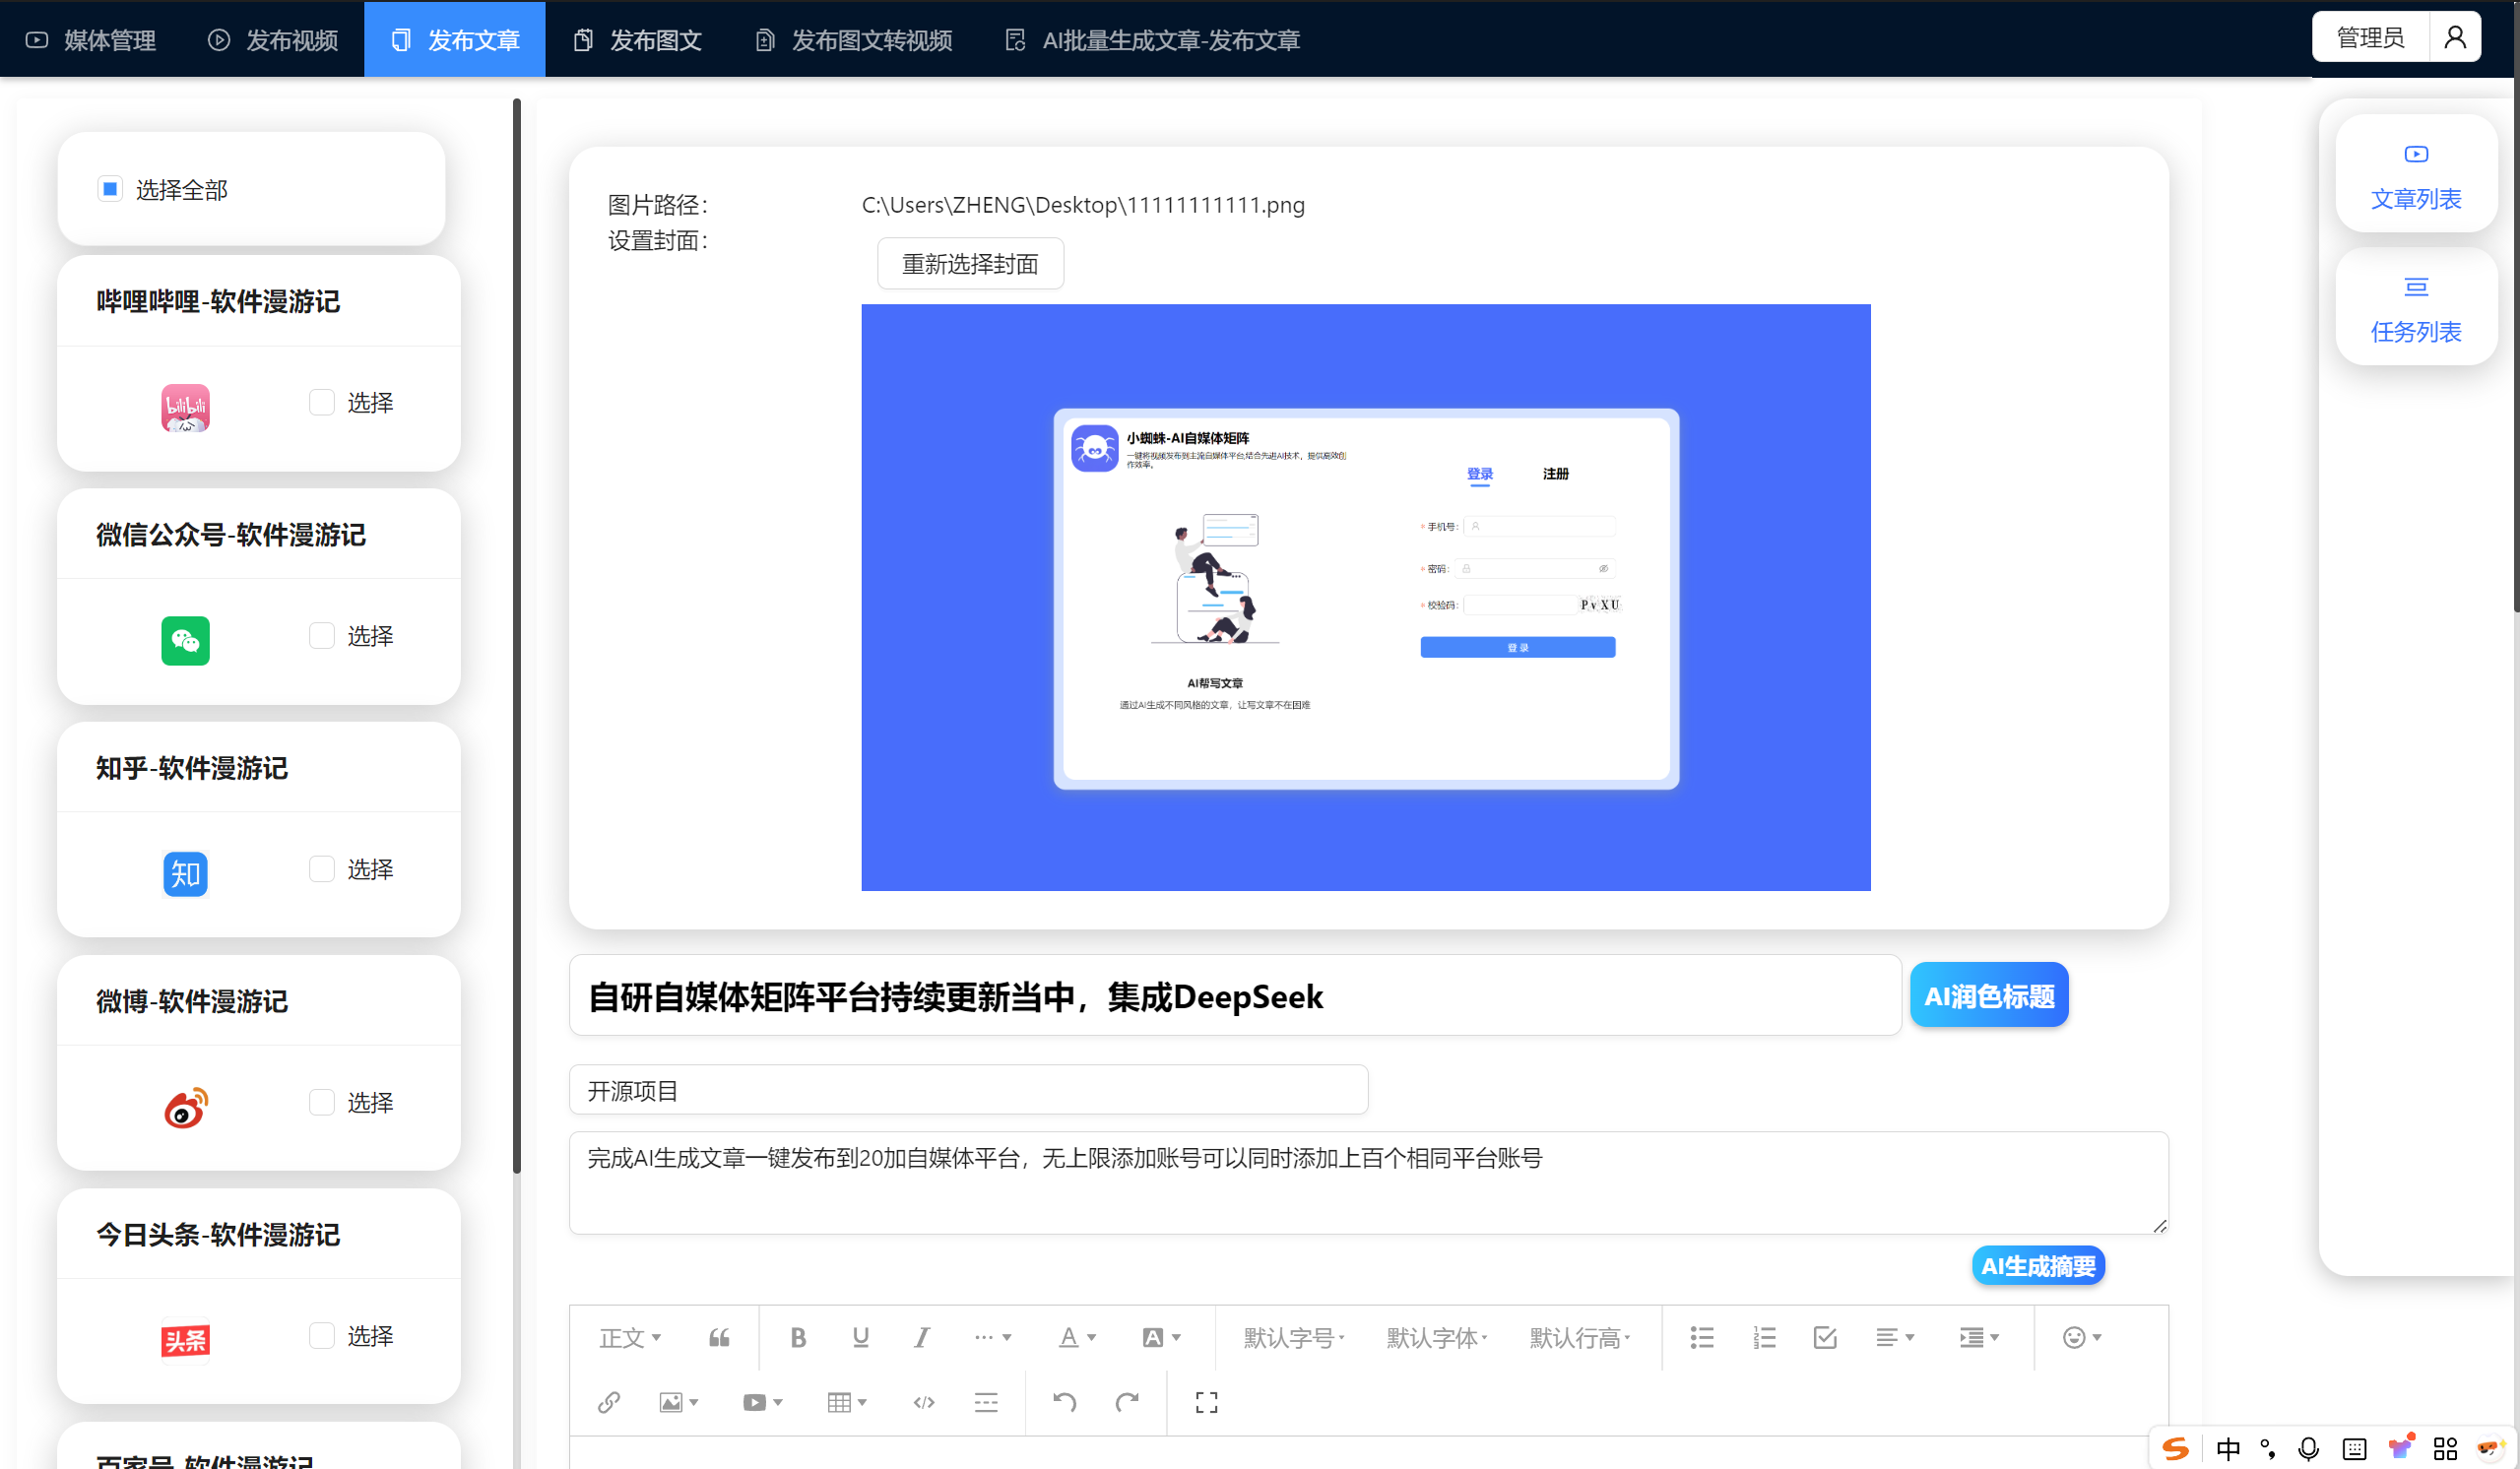Click the insert link icon

coord(609,1402)
